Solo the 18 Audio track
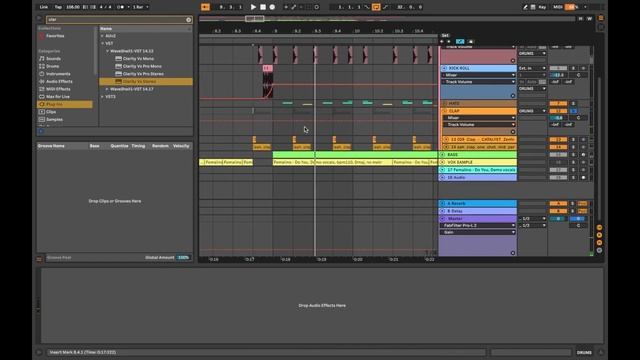Image resolution: width=640 pixels, height=360 pixels. click(x=573, y=178)
